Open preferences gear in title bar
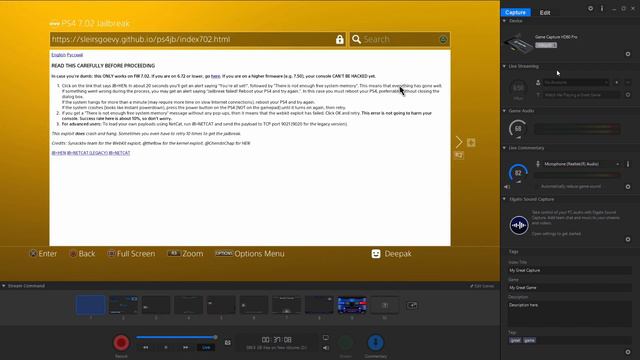The width and height of the screenshot is (640, 360). click(590, 8)
